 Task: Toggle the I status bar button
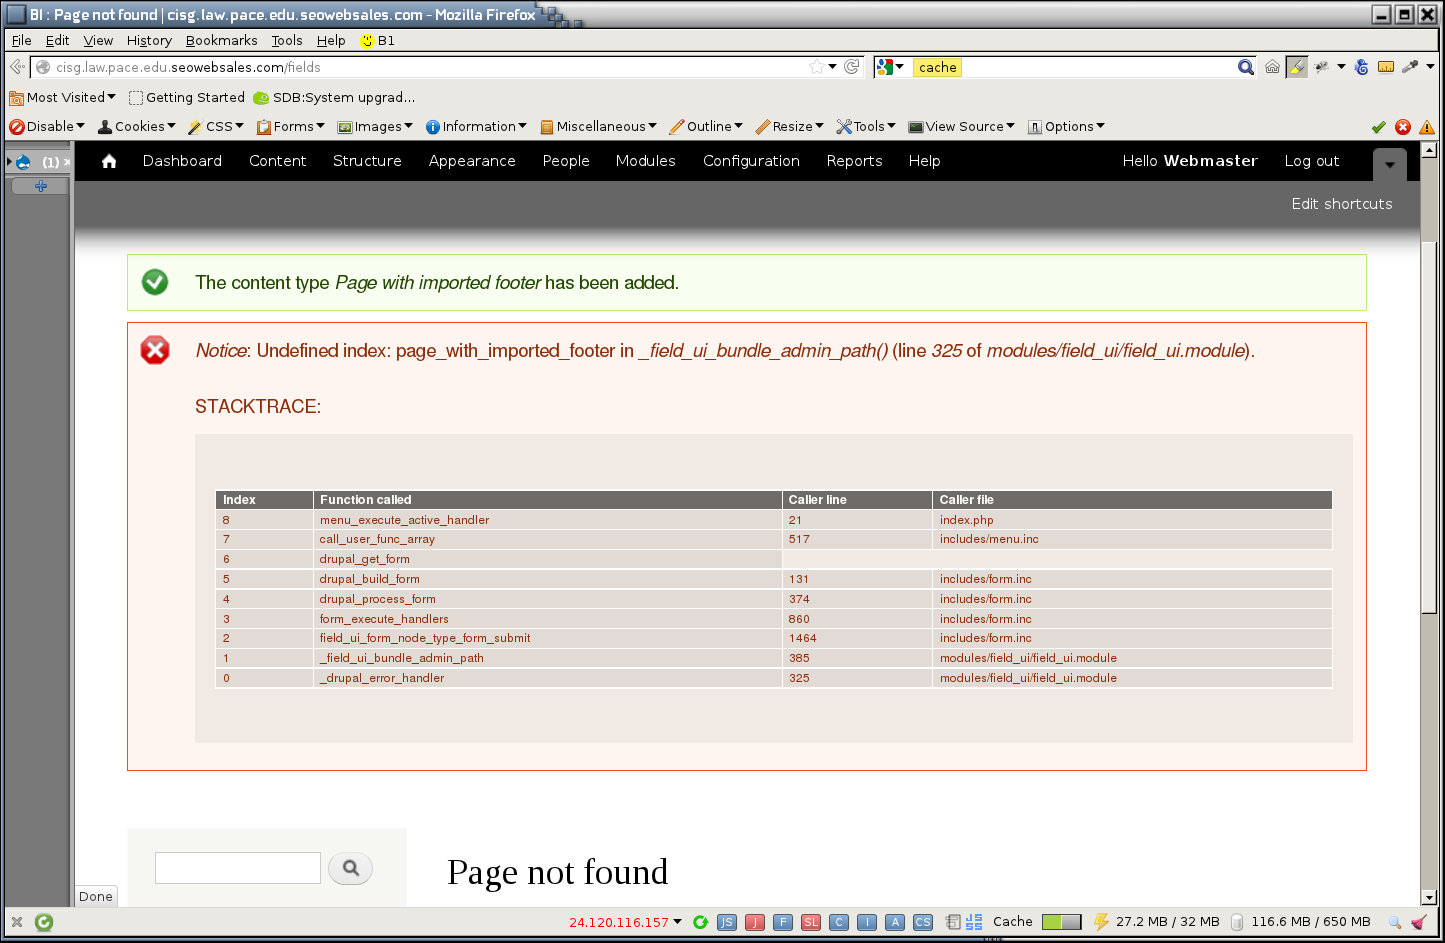867,922
